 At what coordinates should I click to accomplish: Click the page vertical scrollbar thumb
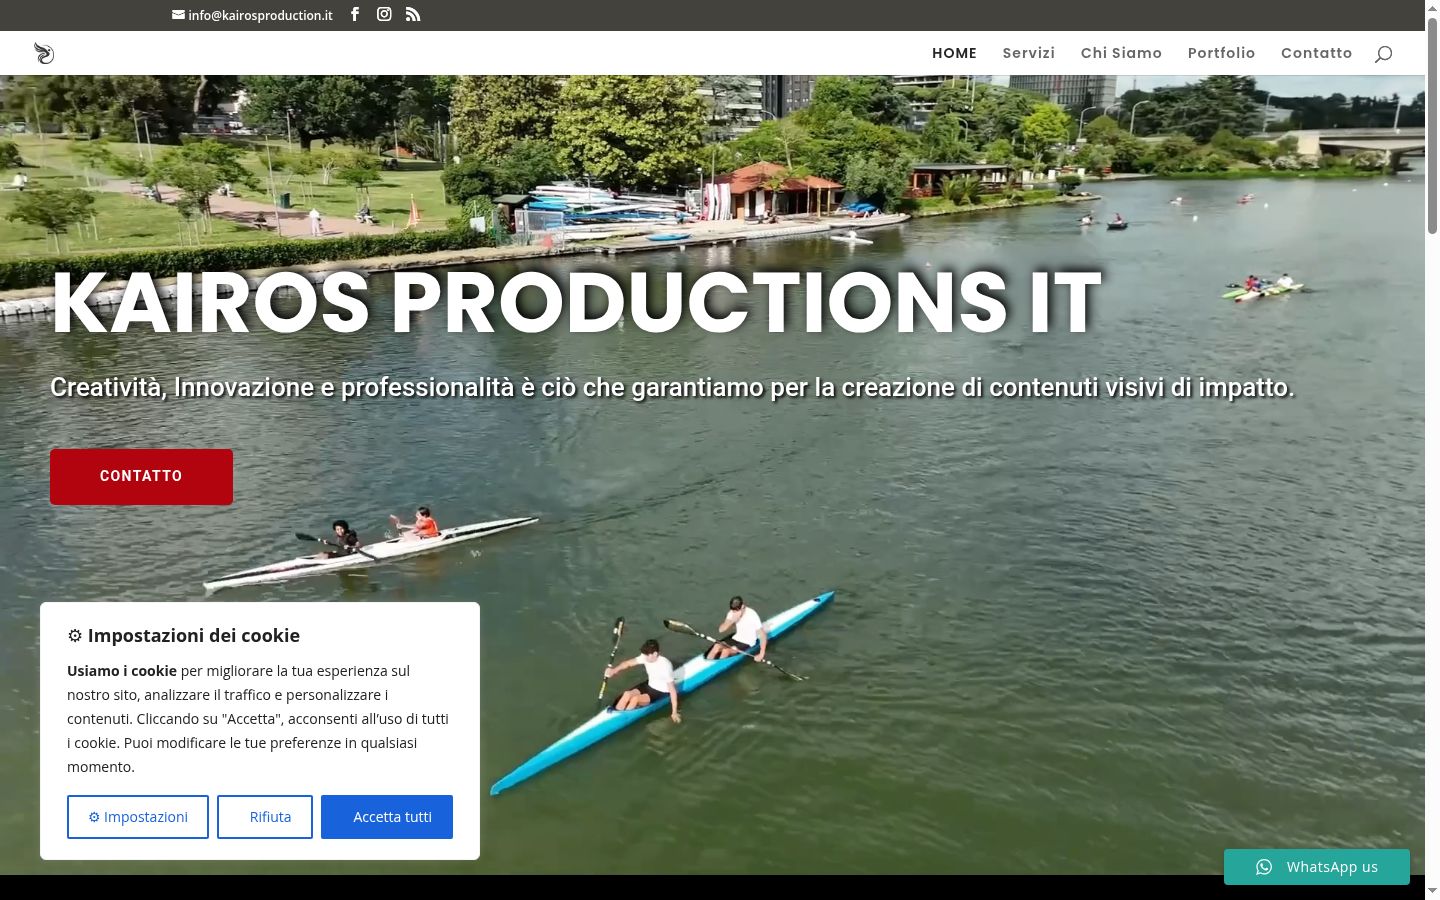(1432, 125)
